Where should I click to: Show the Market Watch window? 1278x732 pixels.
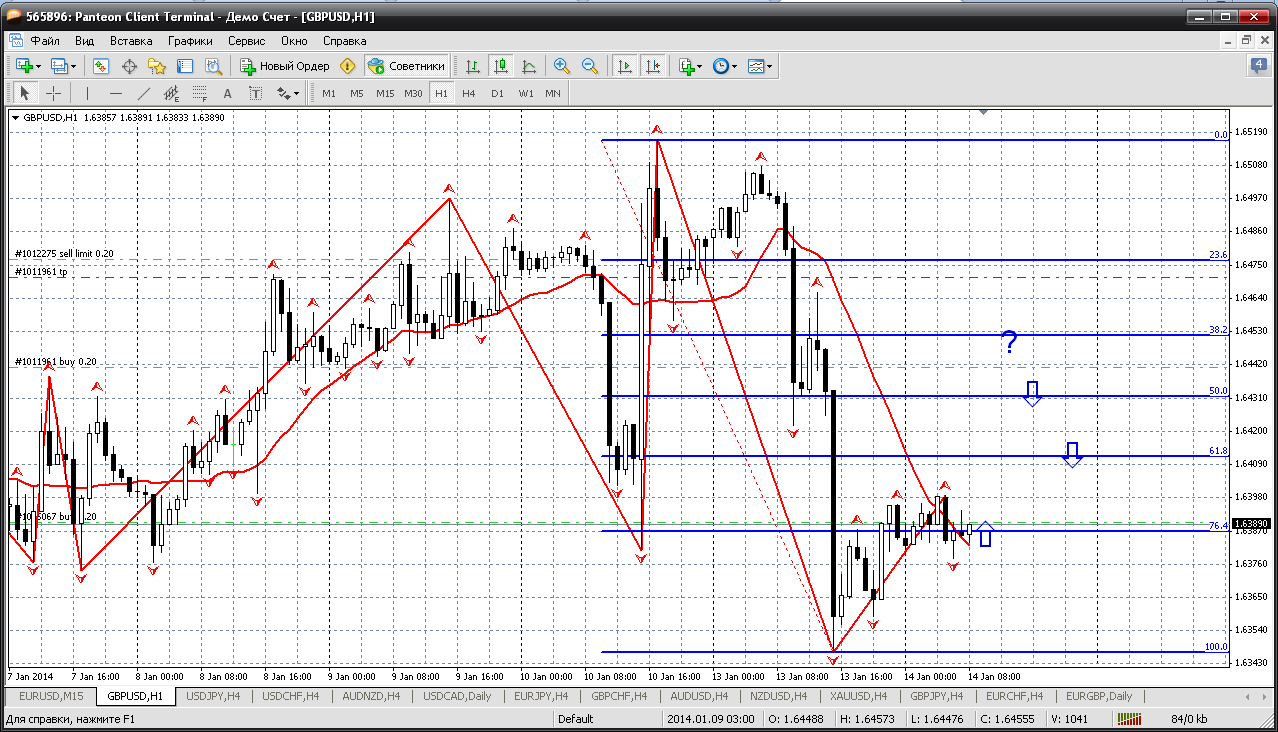101,66
